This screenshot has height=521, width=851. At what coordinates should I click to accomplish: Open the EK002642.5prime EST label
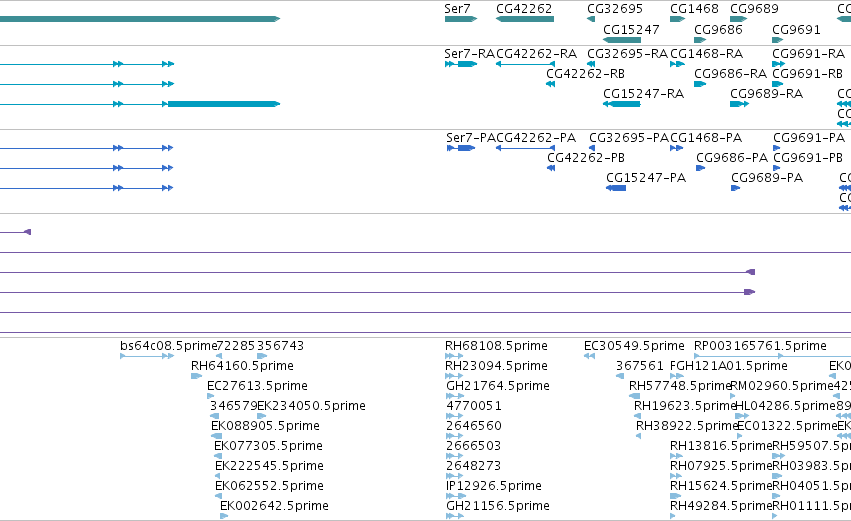274,506
